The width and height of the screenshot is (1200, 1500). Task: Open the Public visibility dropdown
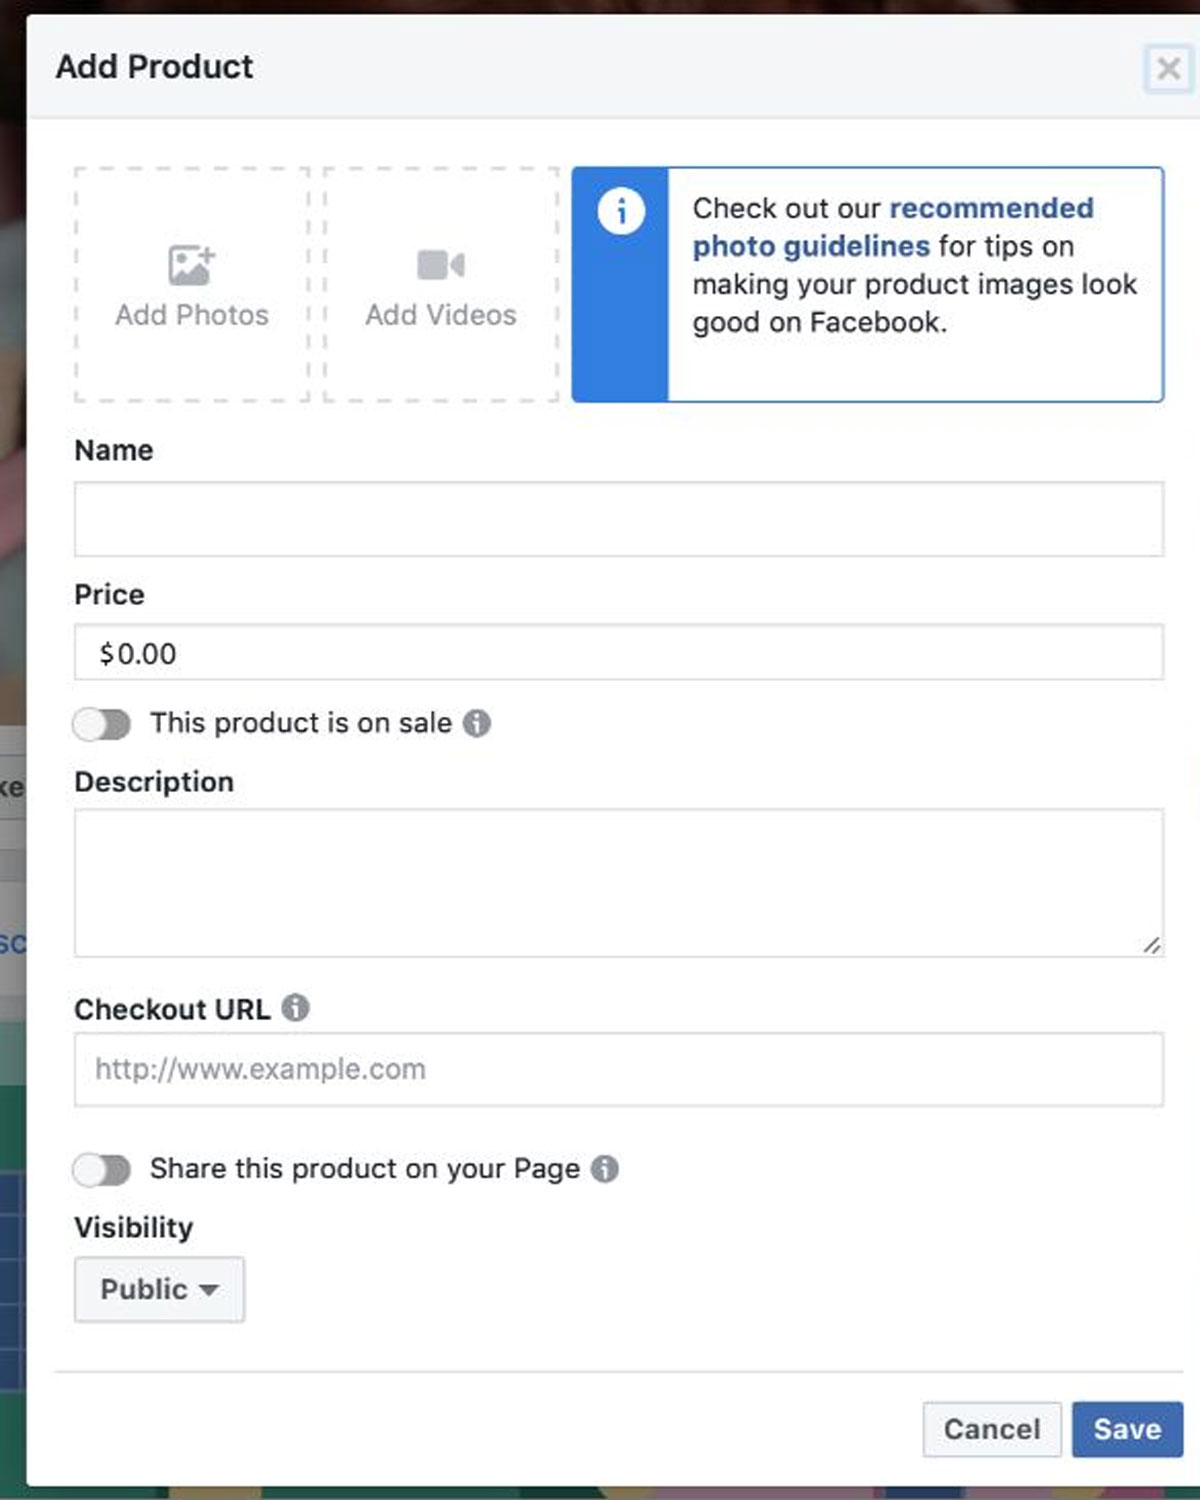[x=159, y=1289]
